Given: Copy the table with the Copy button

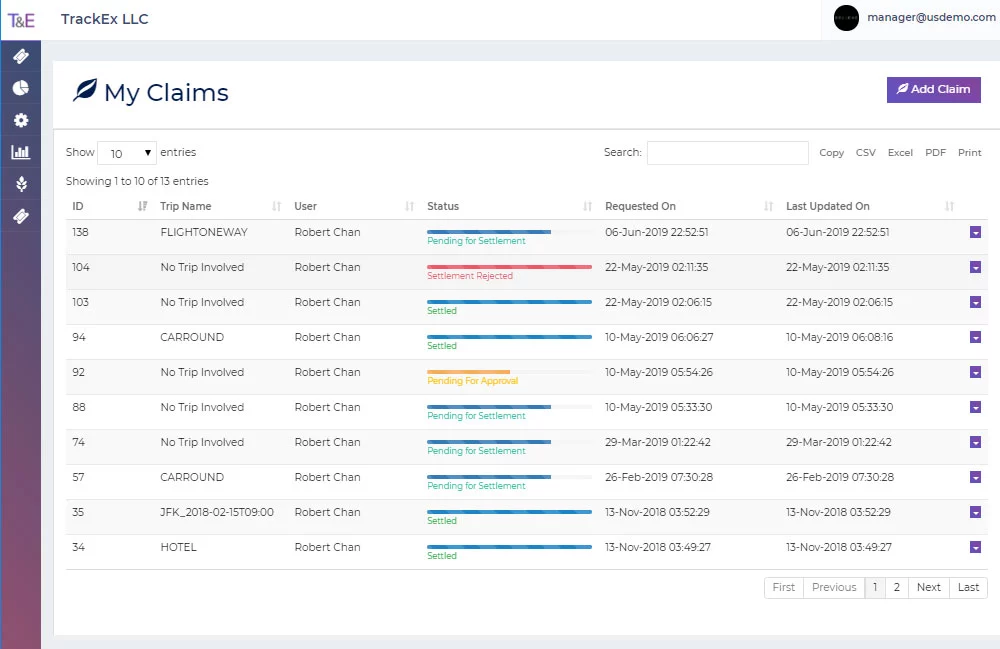Looking at the screenshot, I should (x=832, y=152).
